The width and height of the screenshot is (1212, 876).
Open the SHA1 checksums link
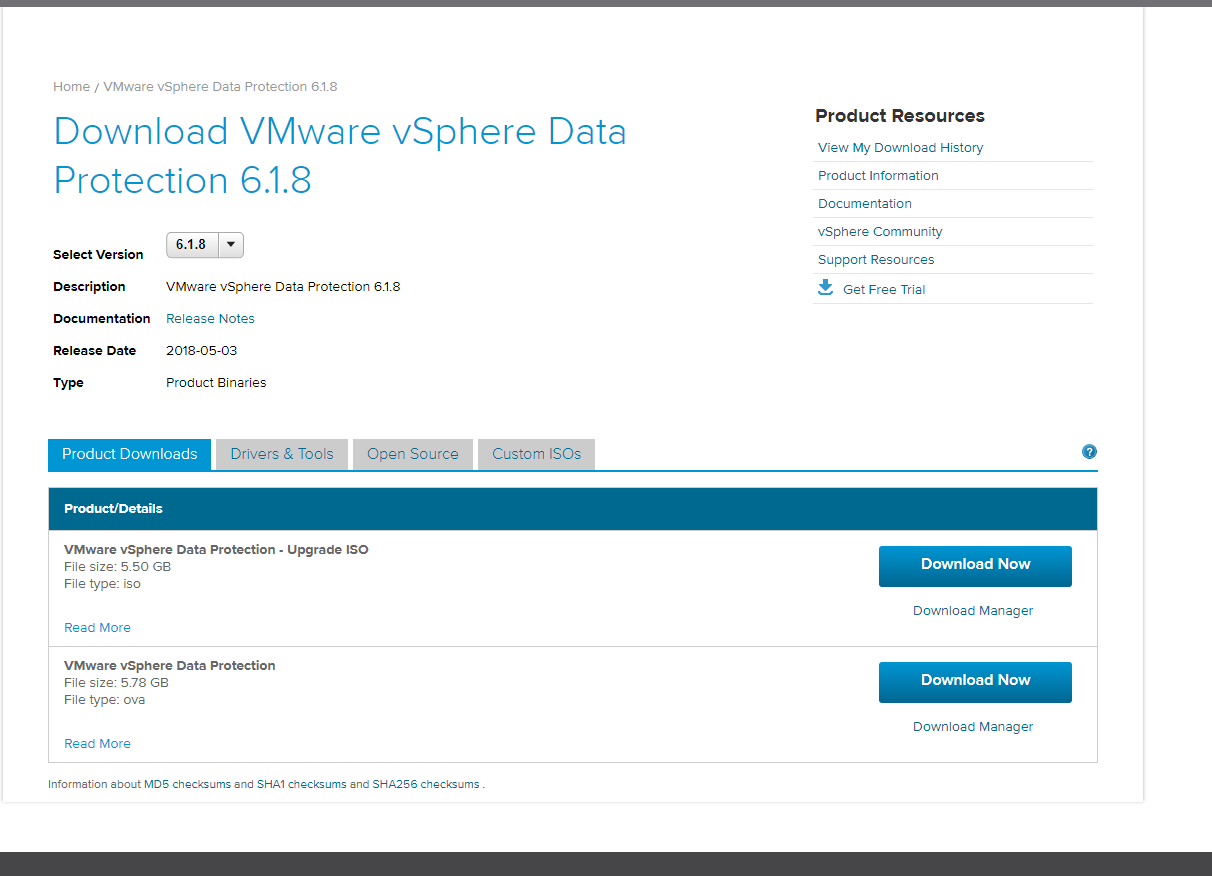click(302, 785)
